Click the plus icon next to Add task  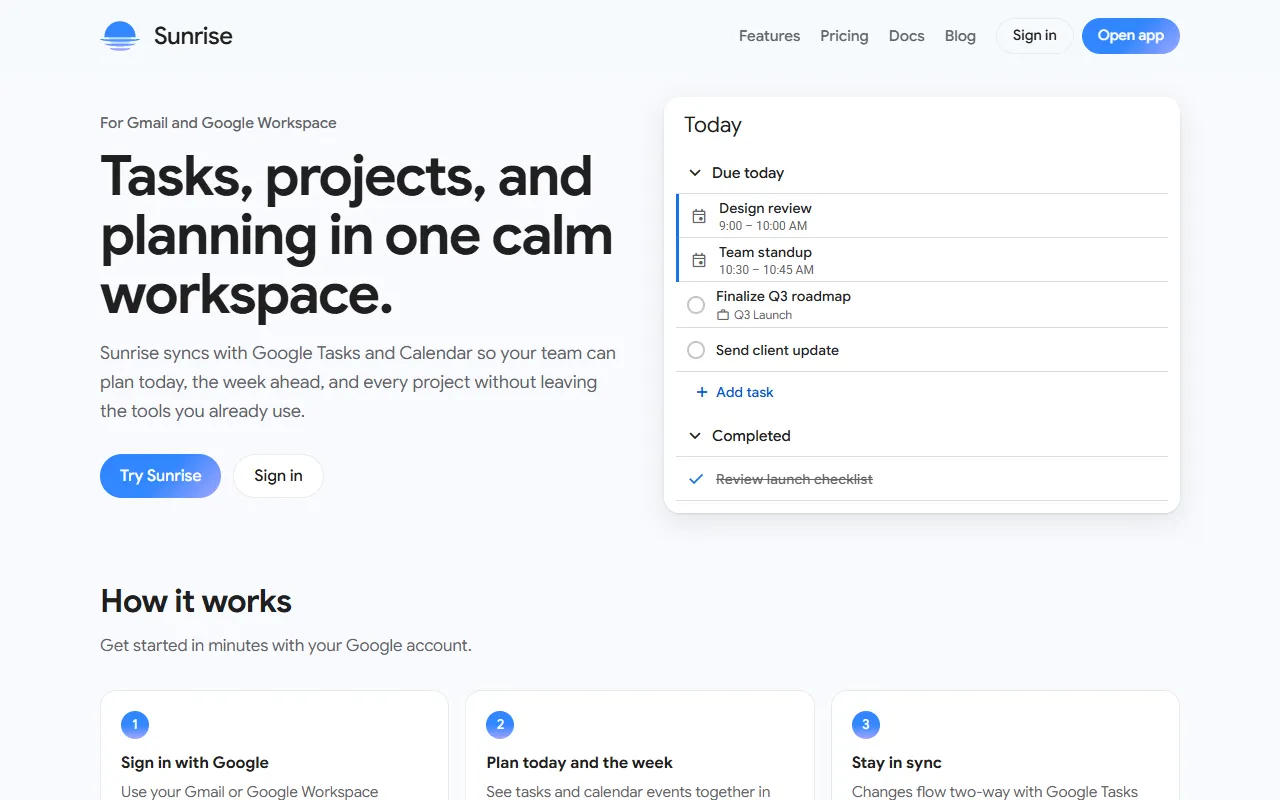[x=701, y=392]
